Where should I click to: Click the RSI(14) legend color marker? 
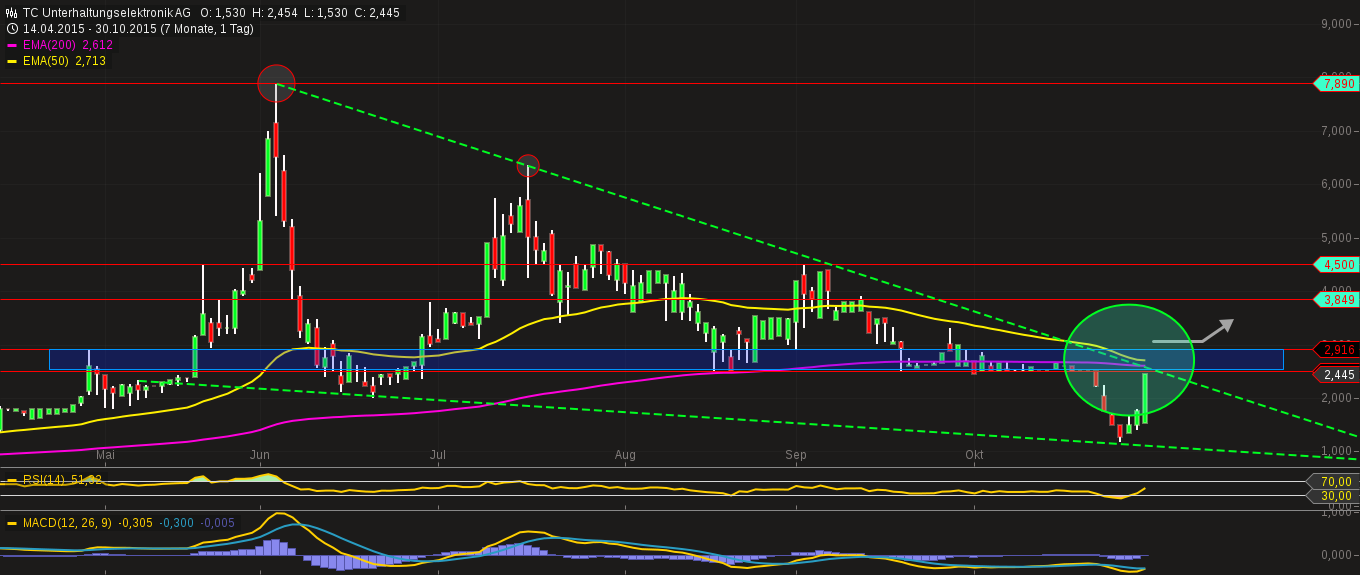click(12, 480)
